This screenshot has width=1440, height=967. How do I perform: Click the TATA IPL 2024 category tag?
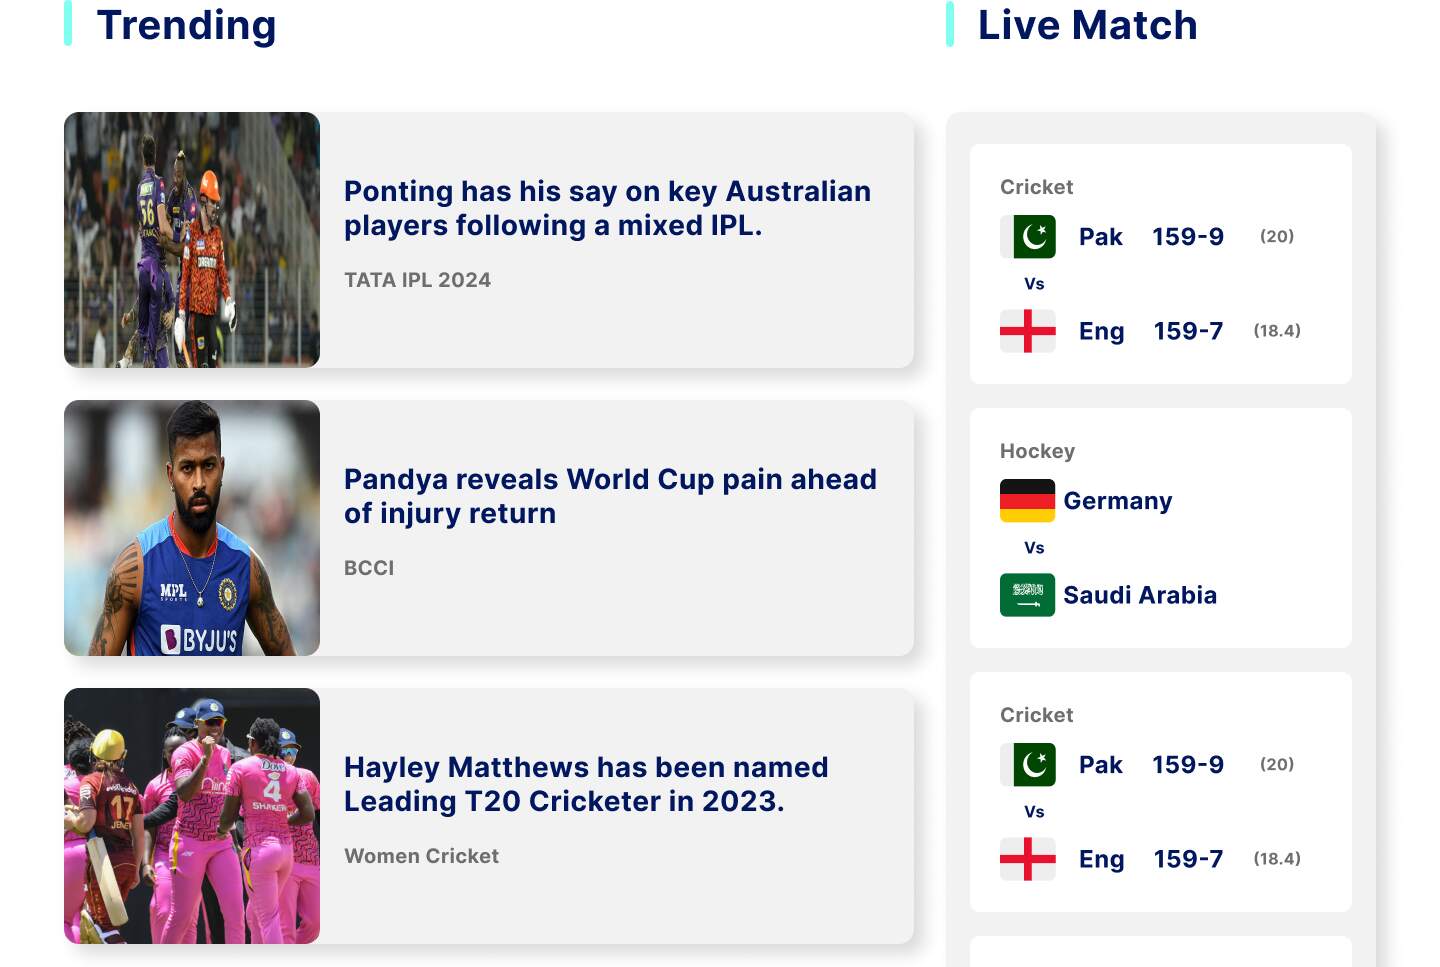pos(418,280)
